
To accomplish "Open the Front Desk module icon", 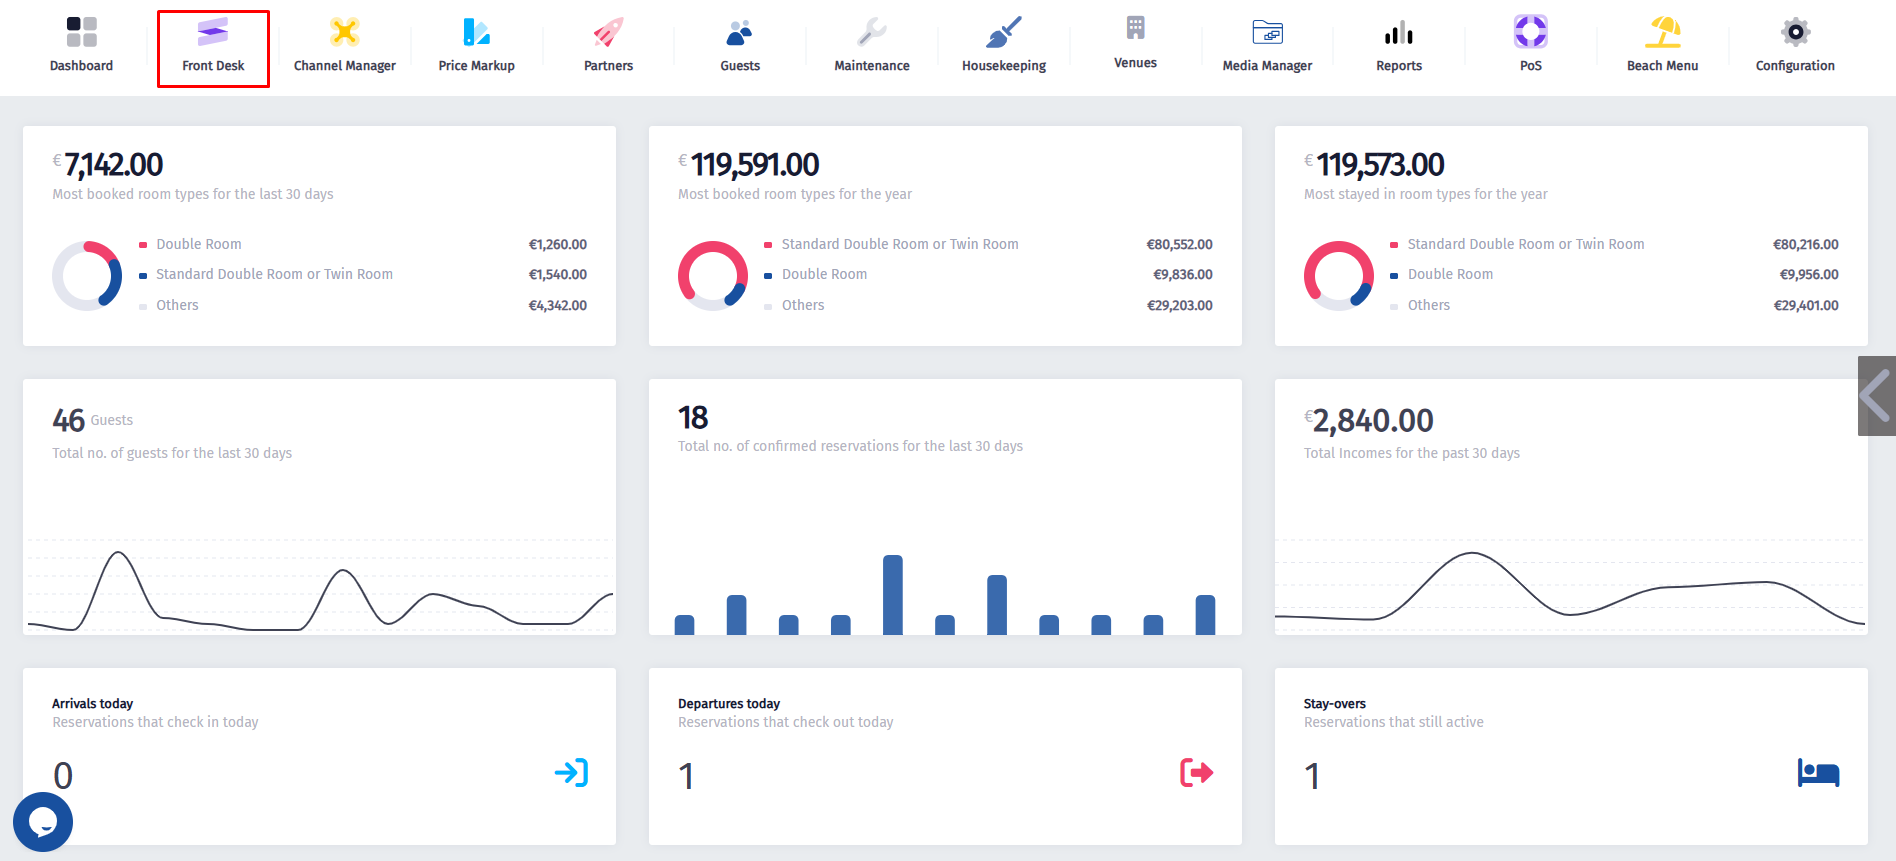I will (213, 32).
